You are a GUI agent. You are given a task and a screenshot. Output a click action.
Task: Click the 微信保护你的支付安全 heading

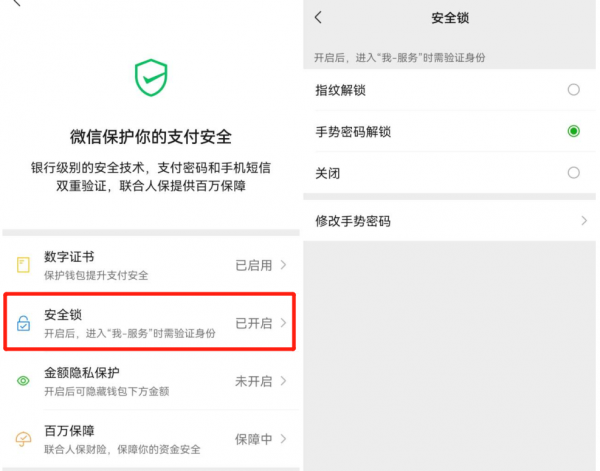tap(151, 137)
